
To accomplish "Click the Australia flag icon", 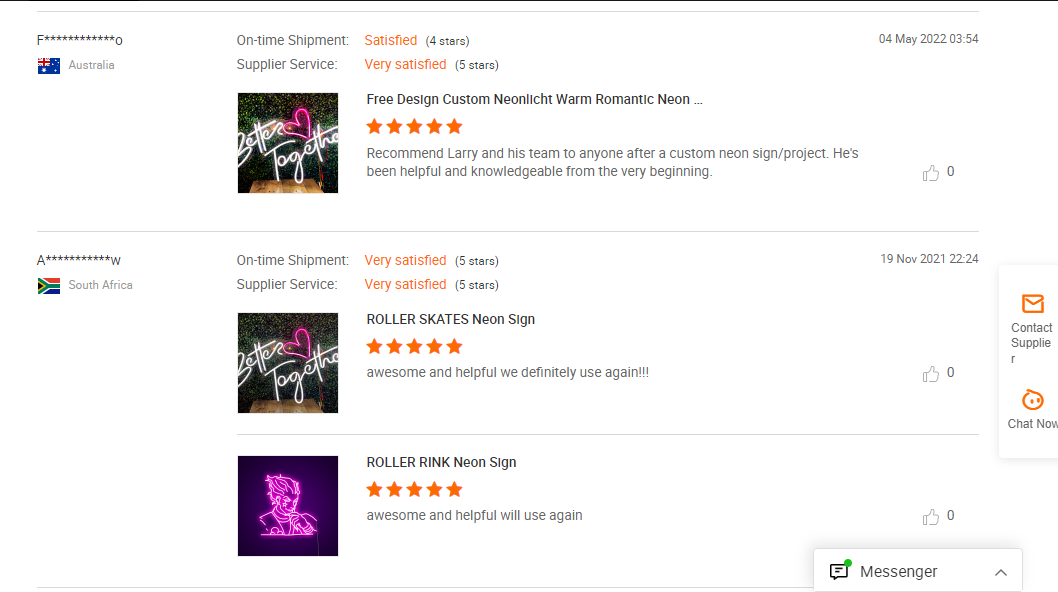I will 49,65.
